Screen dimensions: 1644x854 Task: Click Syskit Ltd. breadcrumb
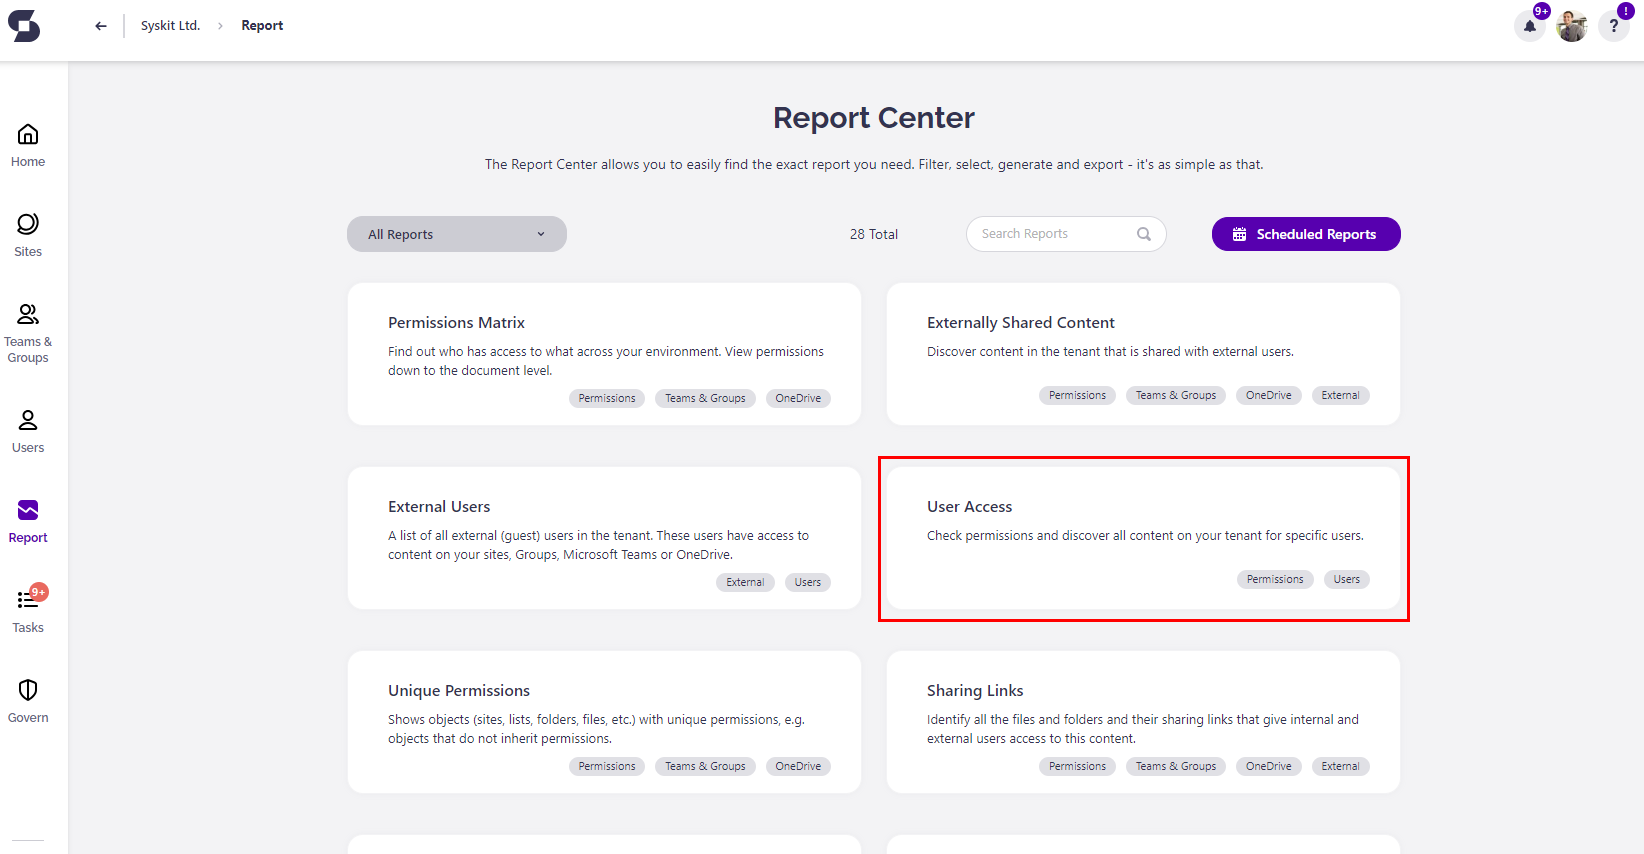(x=170, y=26)
